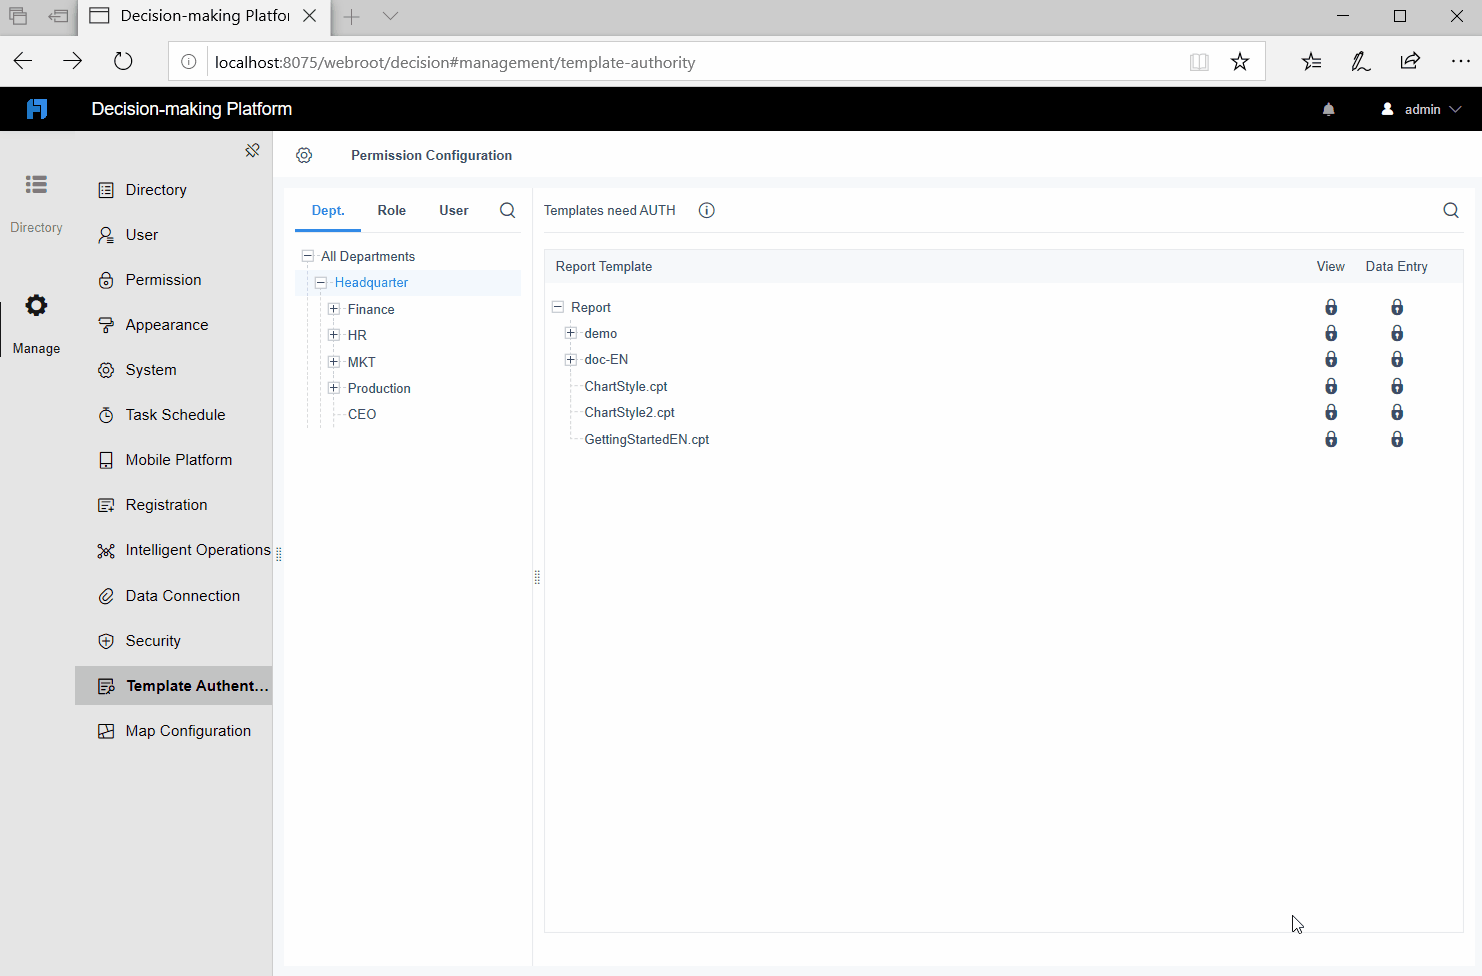The height and width of the screenshot is (976, 1482).
Task: Toggle the View lock on demo folder
Action: pos(1330,332)
